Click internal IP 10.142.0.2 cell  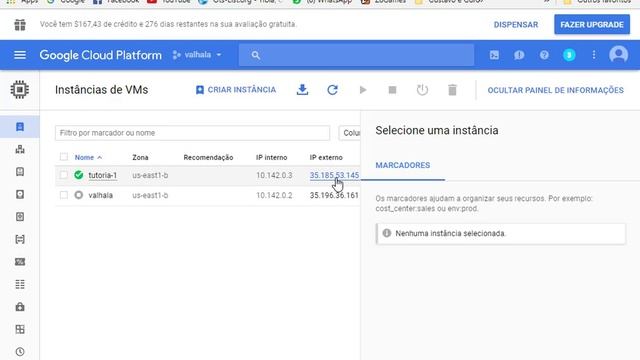274,195
